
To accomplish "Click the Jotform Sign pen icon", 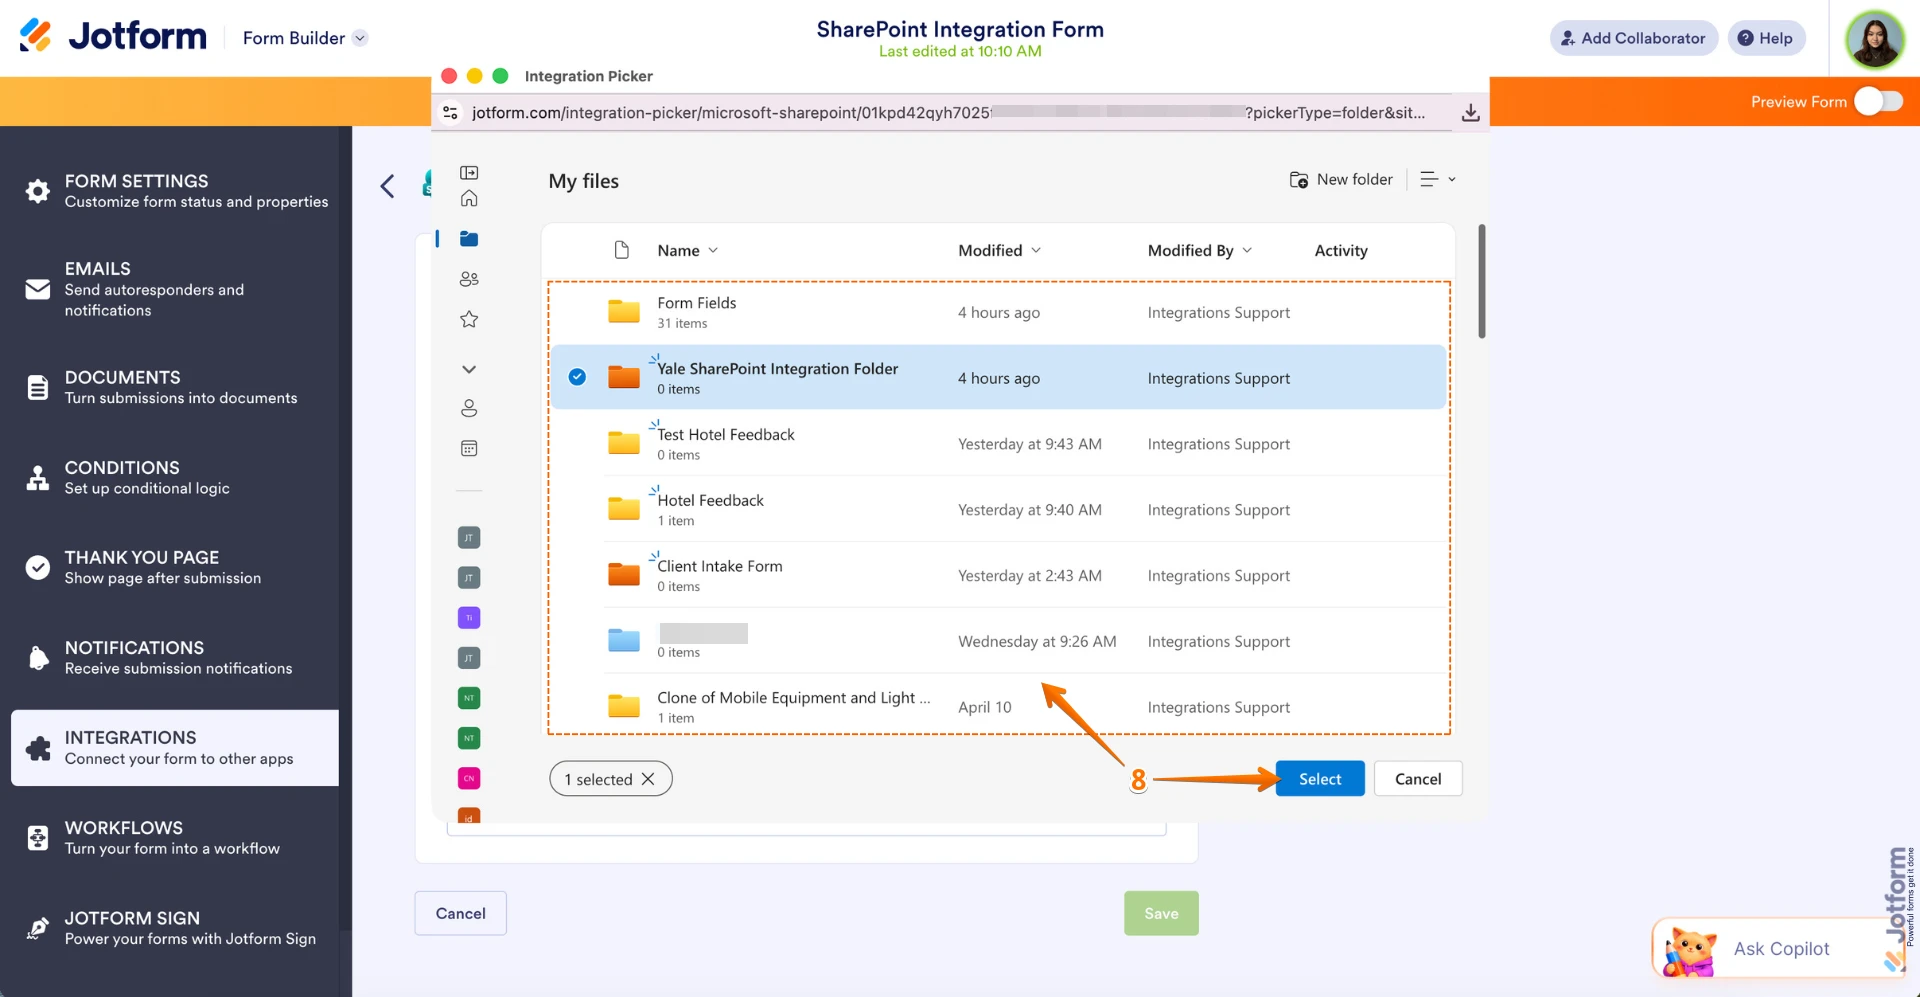I will 38,928.
